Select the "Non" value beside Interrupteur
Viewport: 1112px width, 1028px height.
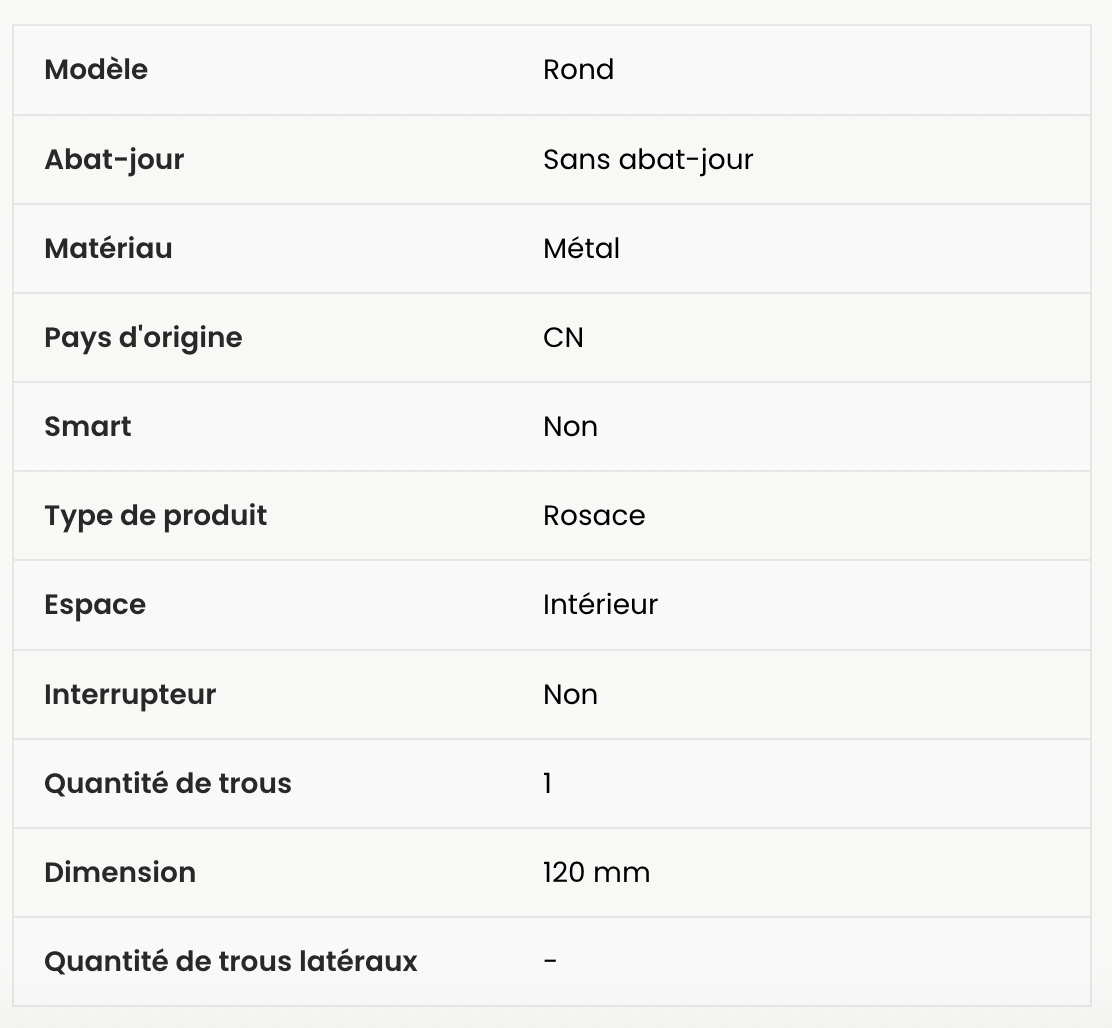[570, 694]
